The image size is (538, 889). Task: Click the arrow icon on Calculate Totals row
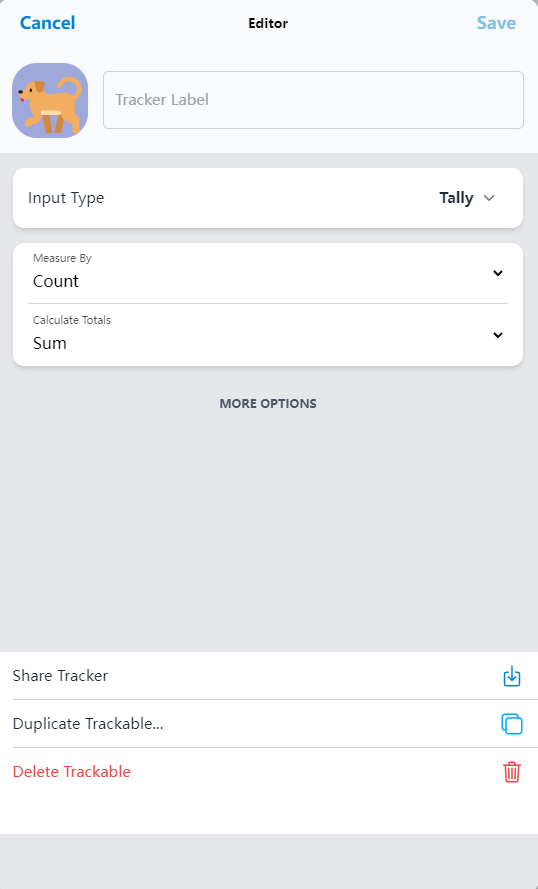tap(498, 335)
